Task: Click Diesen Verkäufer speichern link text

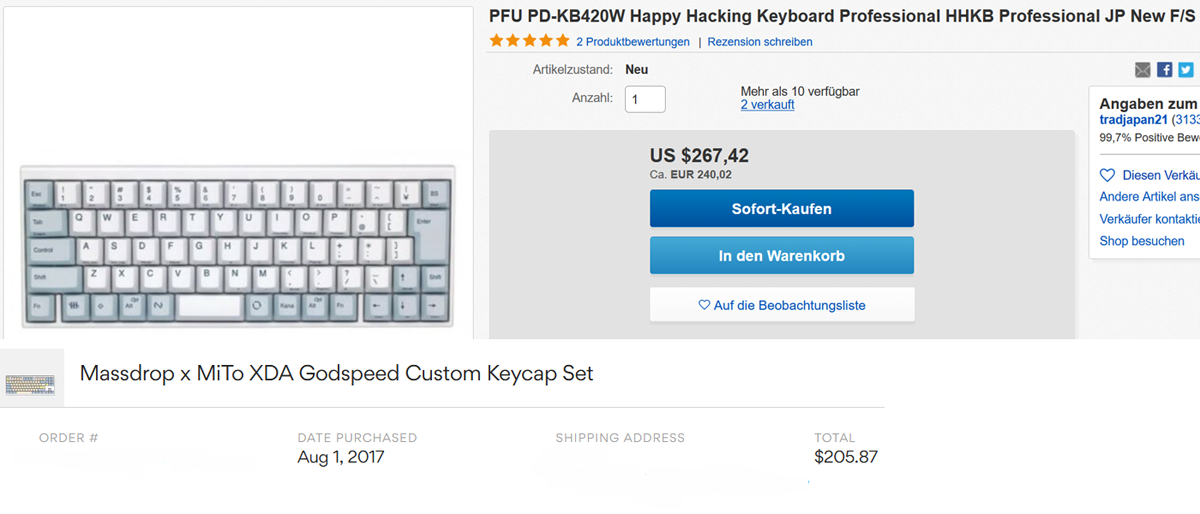Action: [1160, 175]
